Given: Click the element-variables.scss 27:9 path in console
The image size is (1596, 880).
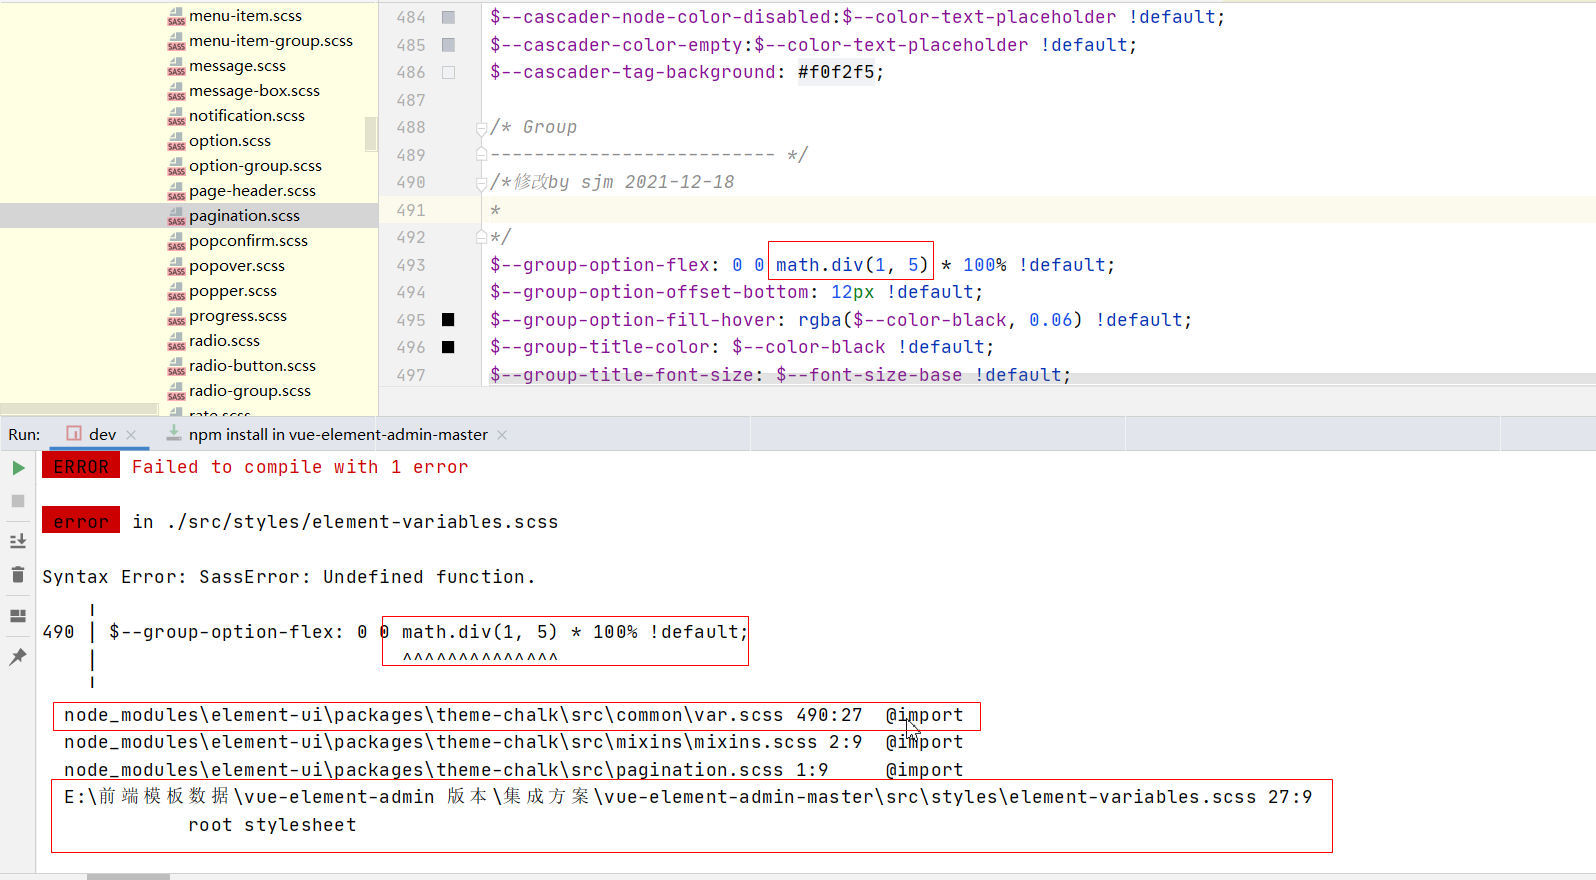Looking at the screenshot, I should click(688, 797).
